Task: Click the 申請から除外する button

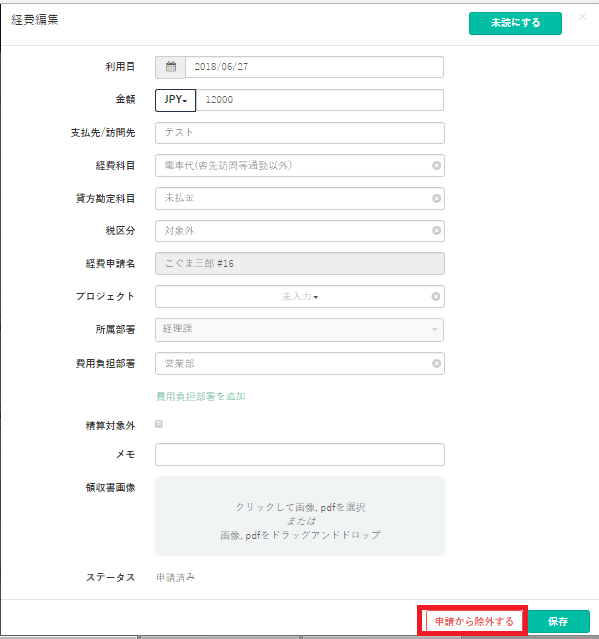Action: tap(474, 621)
